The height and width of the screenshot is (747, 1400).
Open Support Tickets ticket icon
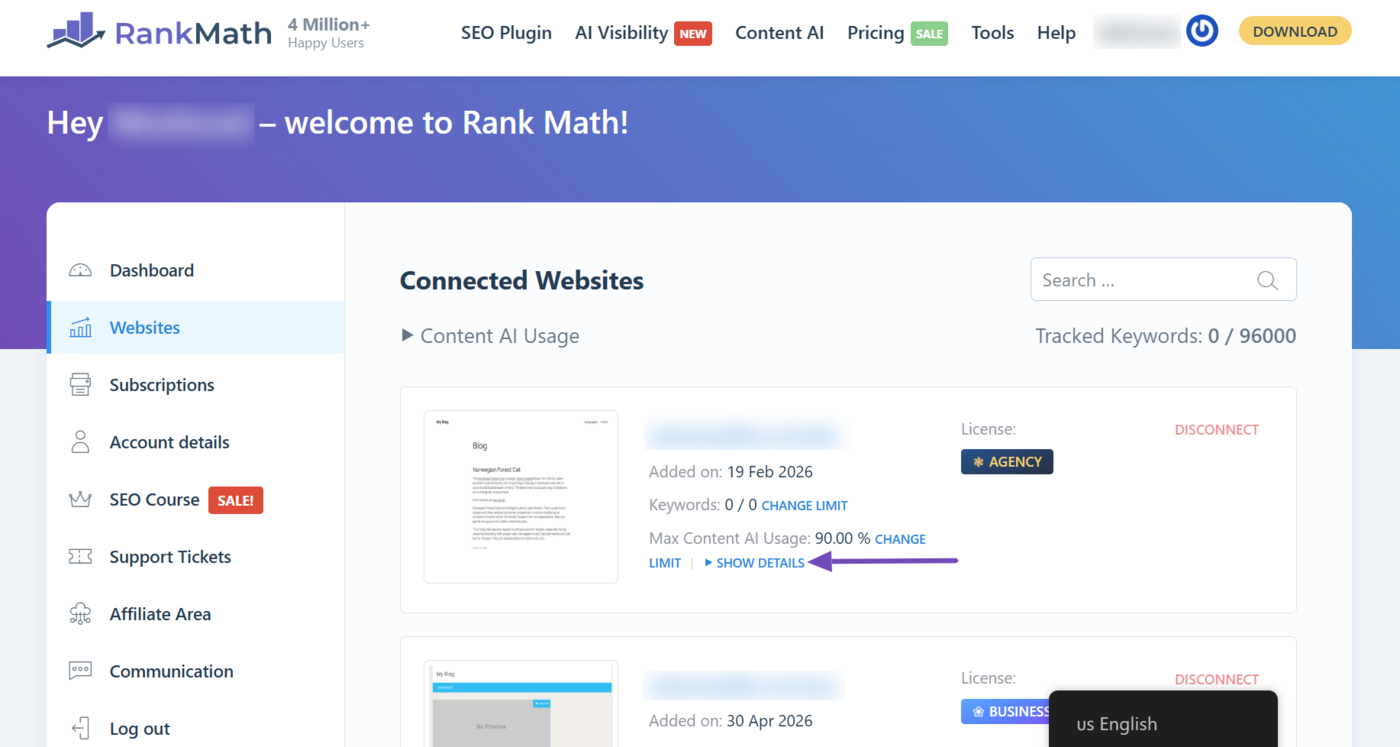pos(80,557)
